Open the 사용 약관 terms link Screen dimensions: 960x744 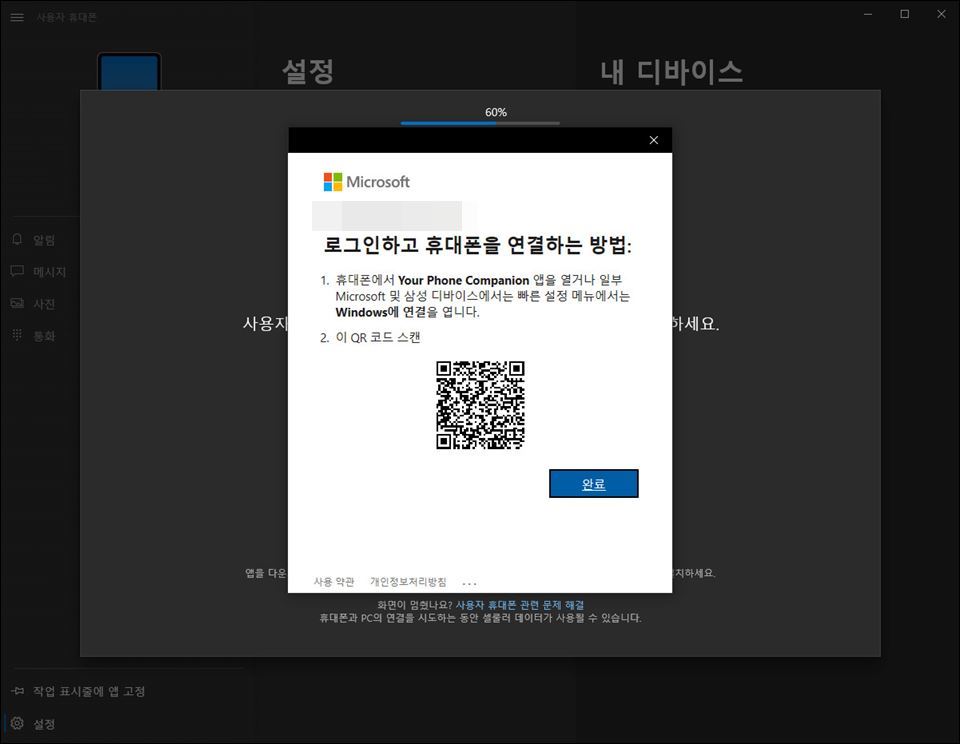(334, 582)
